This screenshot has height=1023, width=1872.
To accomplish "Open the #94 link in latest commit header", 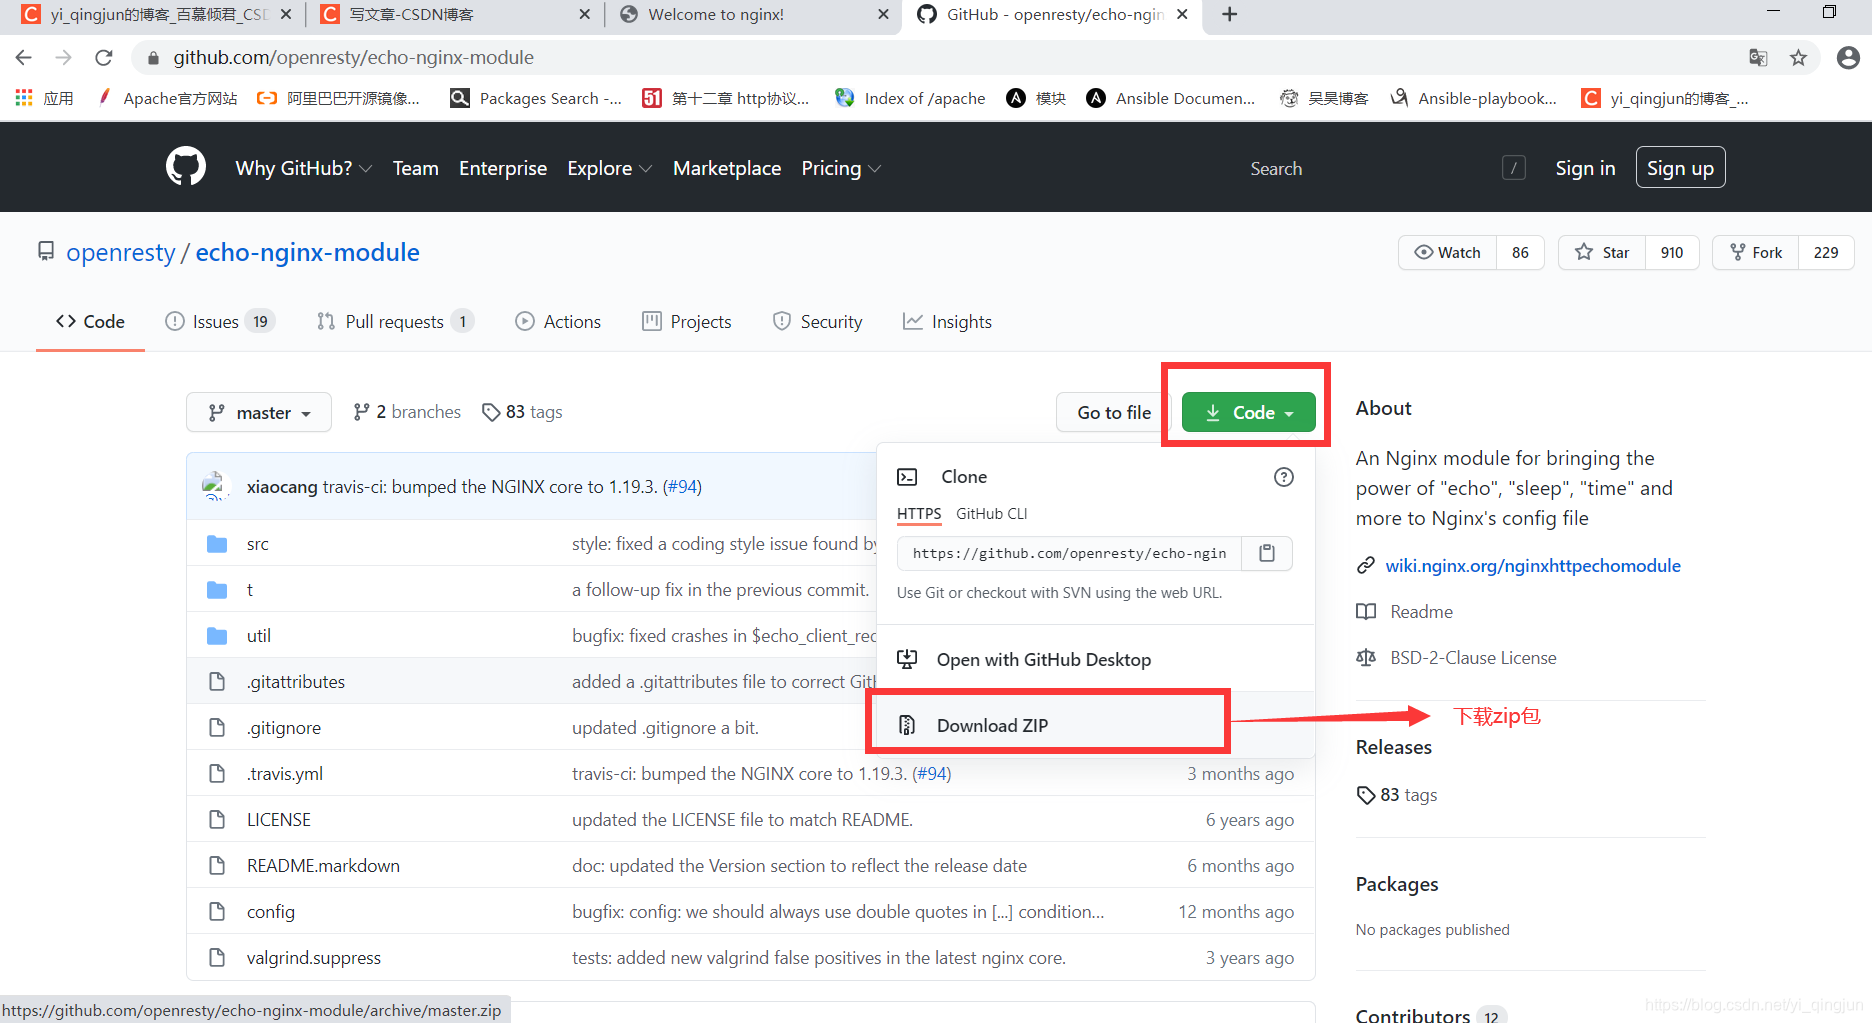I will point(683,486).
